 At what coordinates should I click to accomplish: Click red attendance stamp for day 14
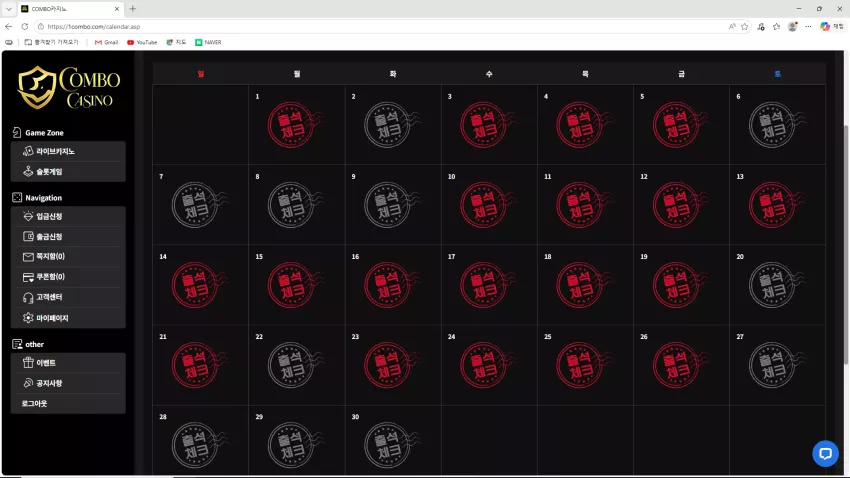(x=198, y=285)
